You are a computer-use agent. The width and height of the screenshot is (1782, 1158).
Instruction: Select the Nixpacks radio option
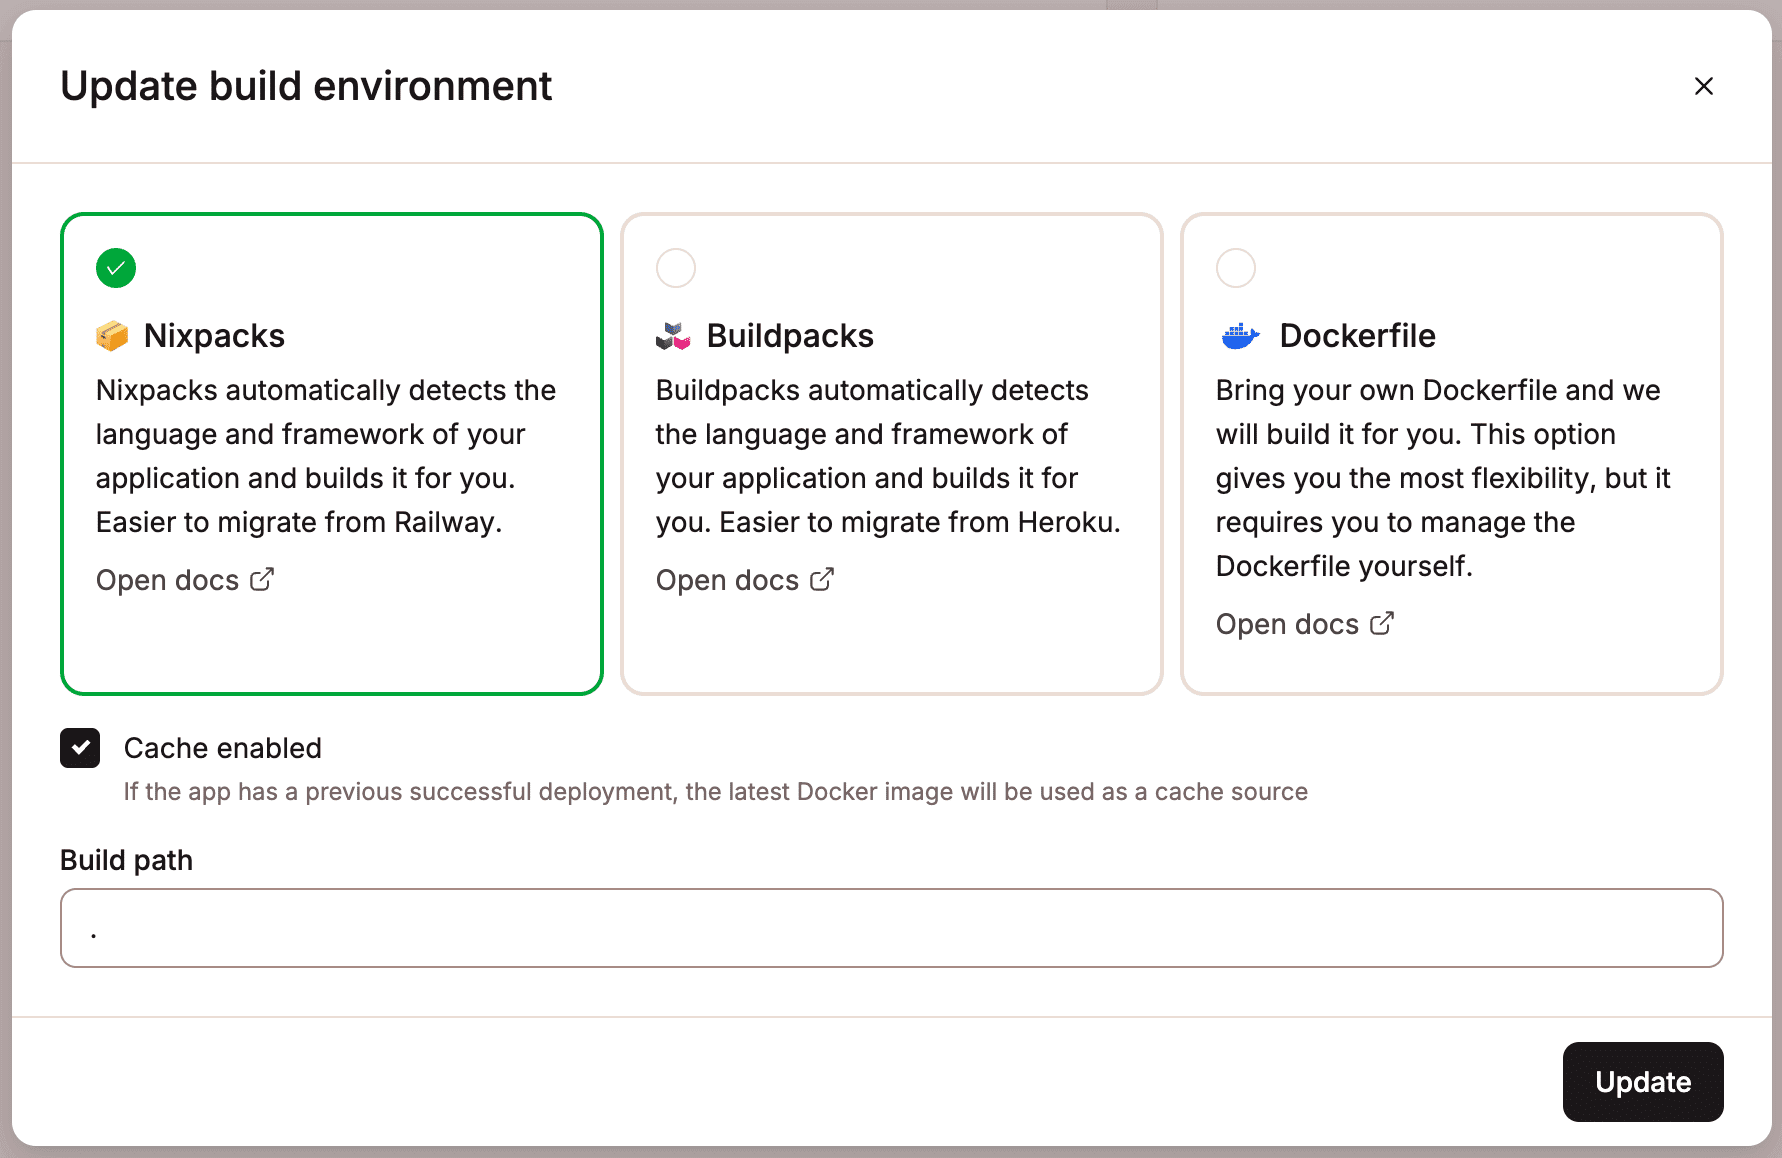(116, 268)
